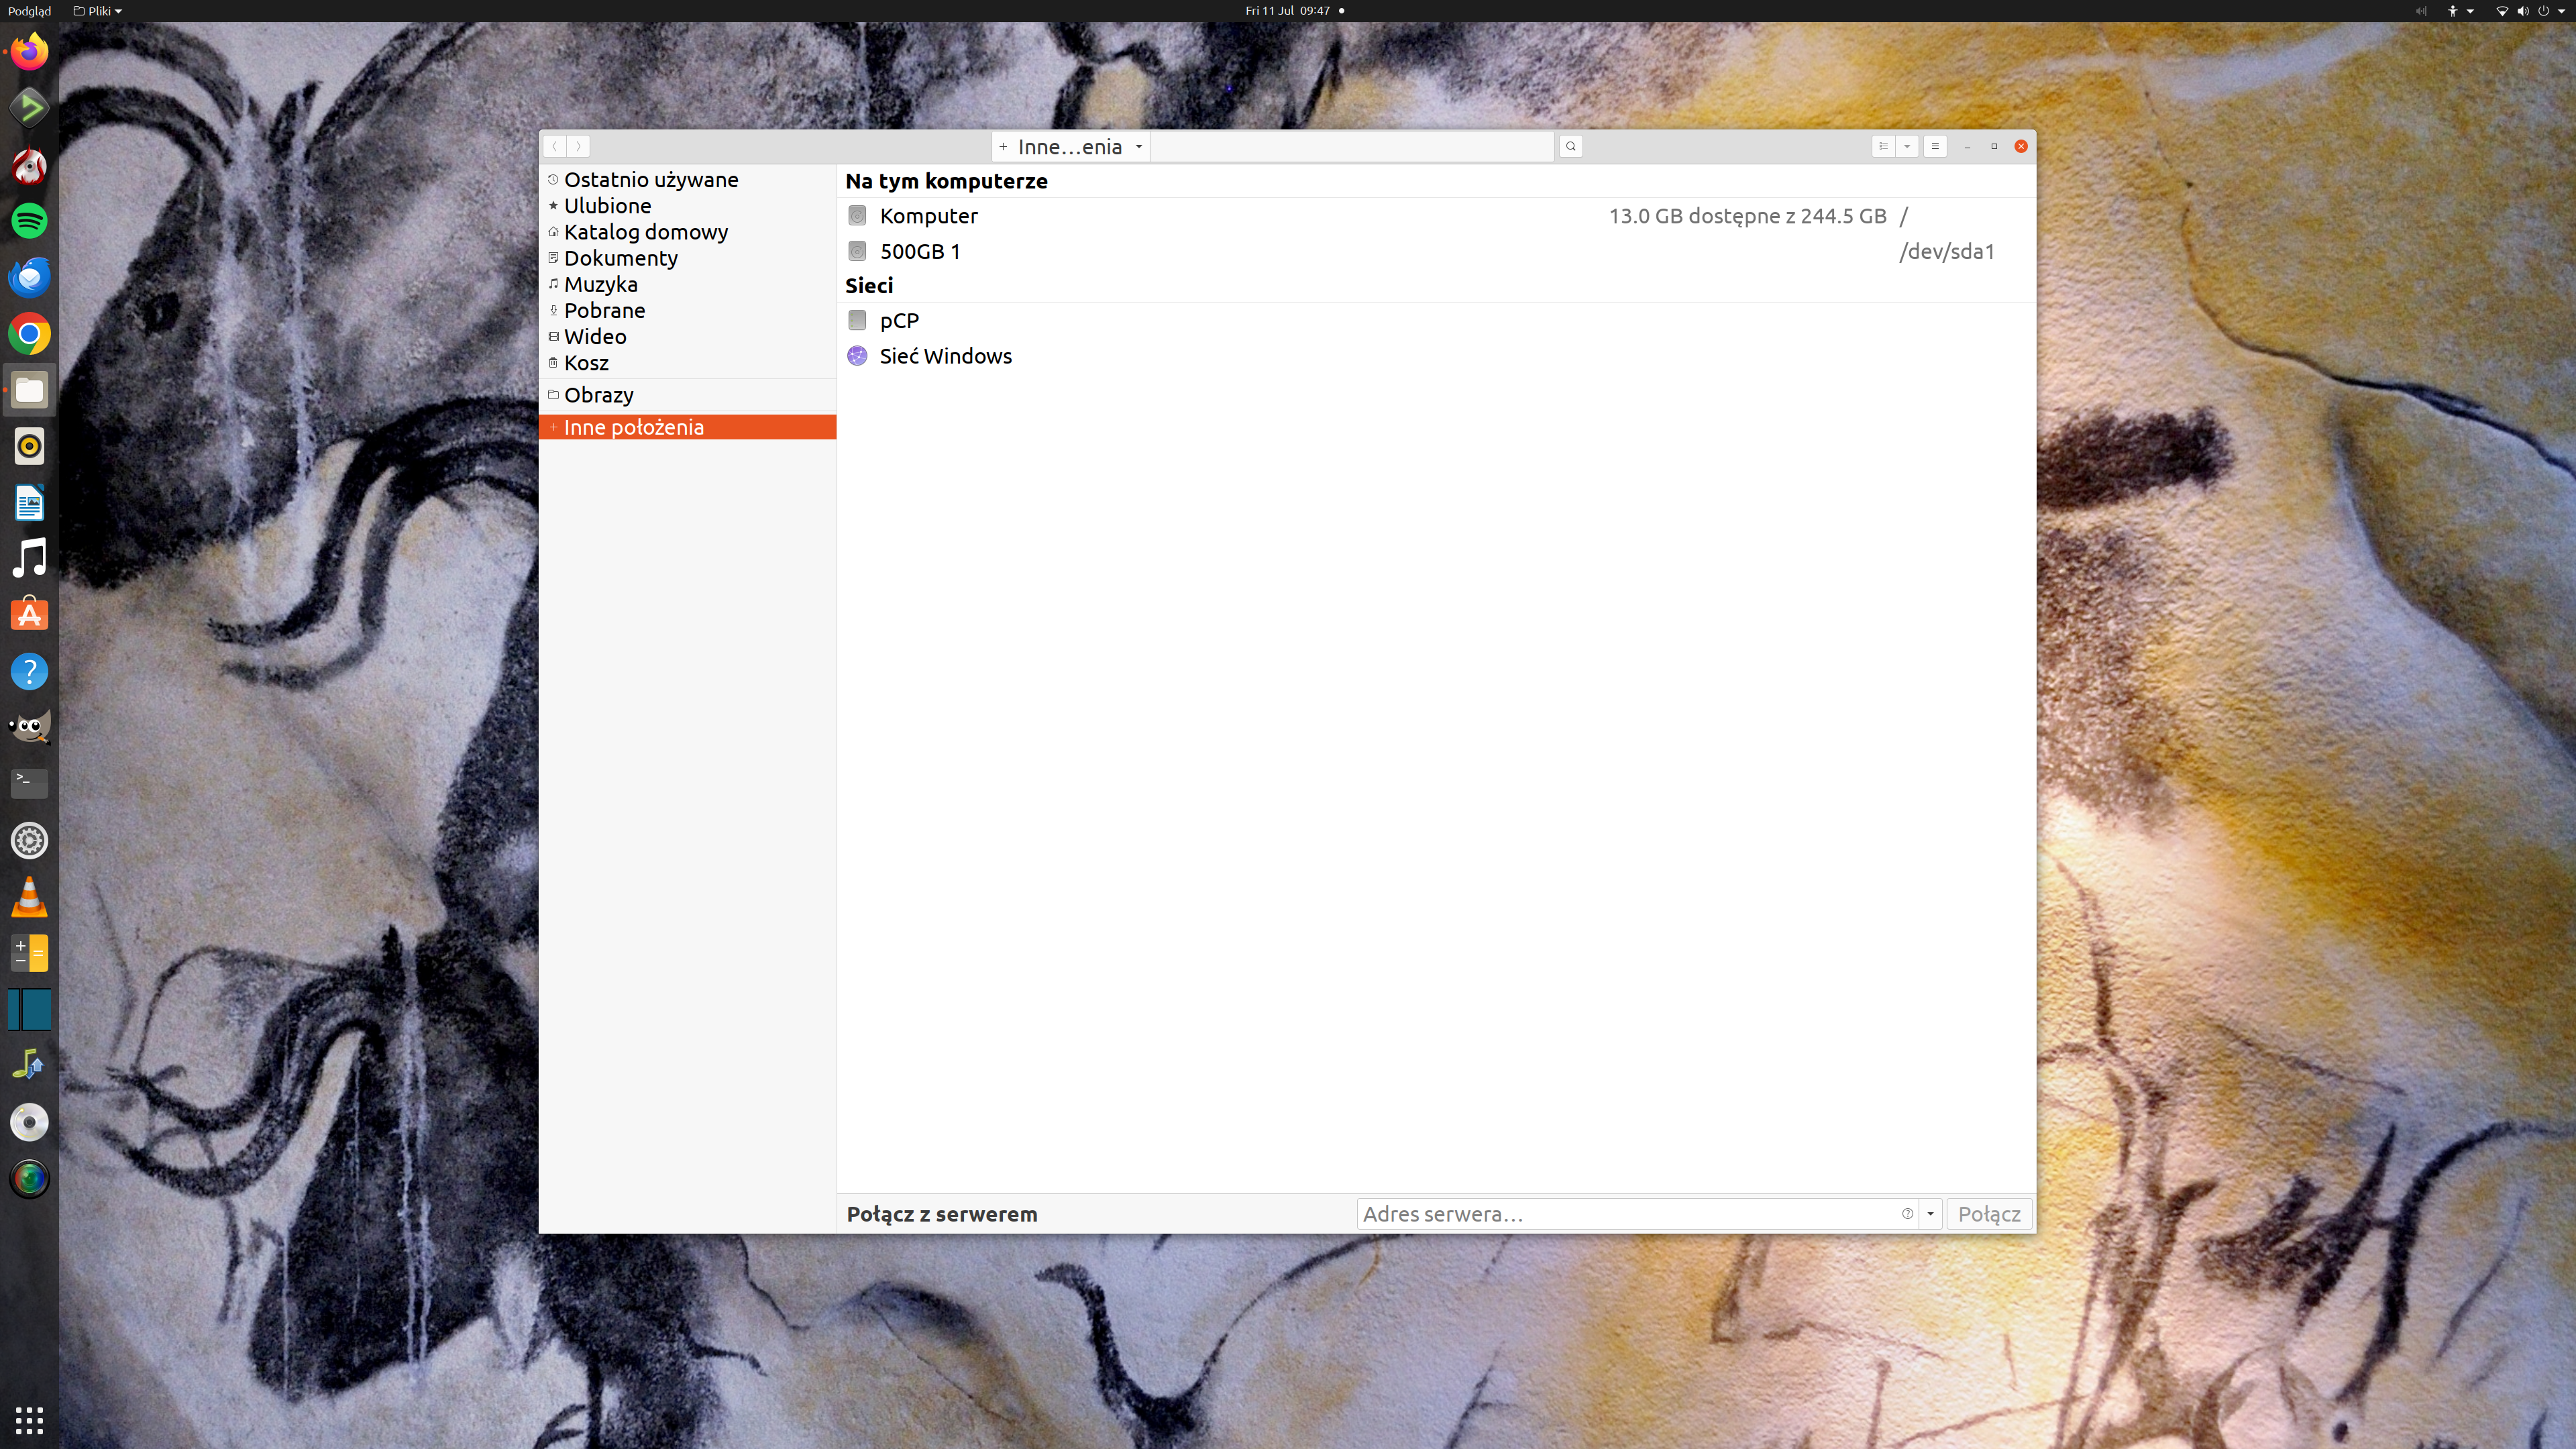Open Obrazy bookmark in sidebar

tap(687, 395)
